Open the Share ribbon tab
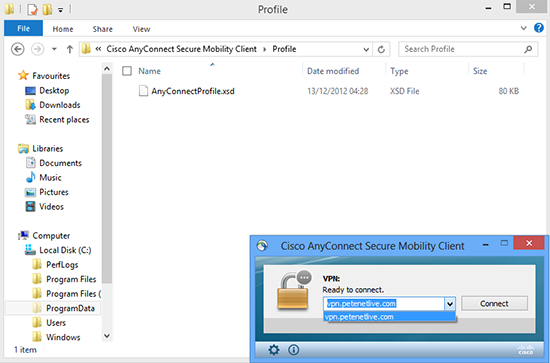The image size is (550, 363). coord(102,29)
